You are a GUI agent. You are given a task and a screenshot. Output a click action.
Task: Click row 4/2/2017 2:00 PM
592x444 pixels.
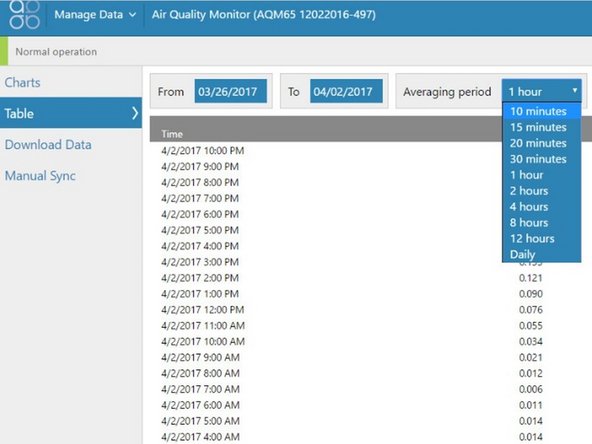[x=200, y=278]
